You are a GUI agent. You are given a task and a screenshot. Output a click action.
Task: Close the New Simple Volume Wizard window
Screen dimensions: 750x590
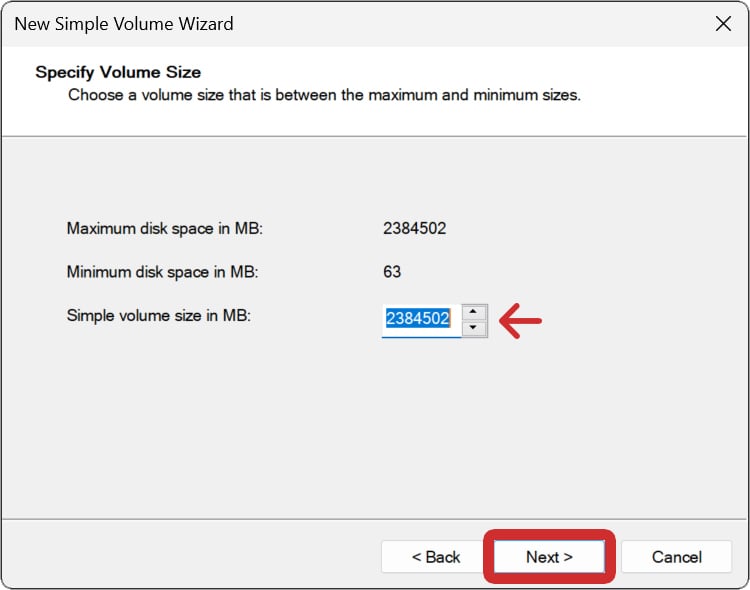(x=723, y=24)
